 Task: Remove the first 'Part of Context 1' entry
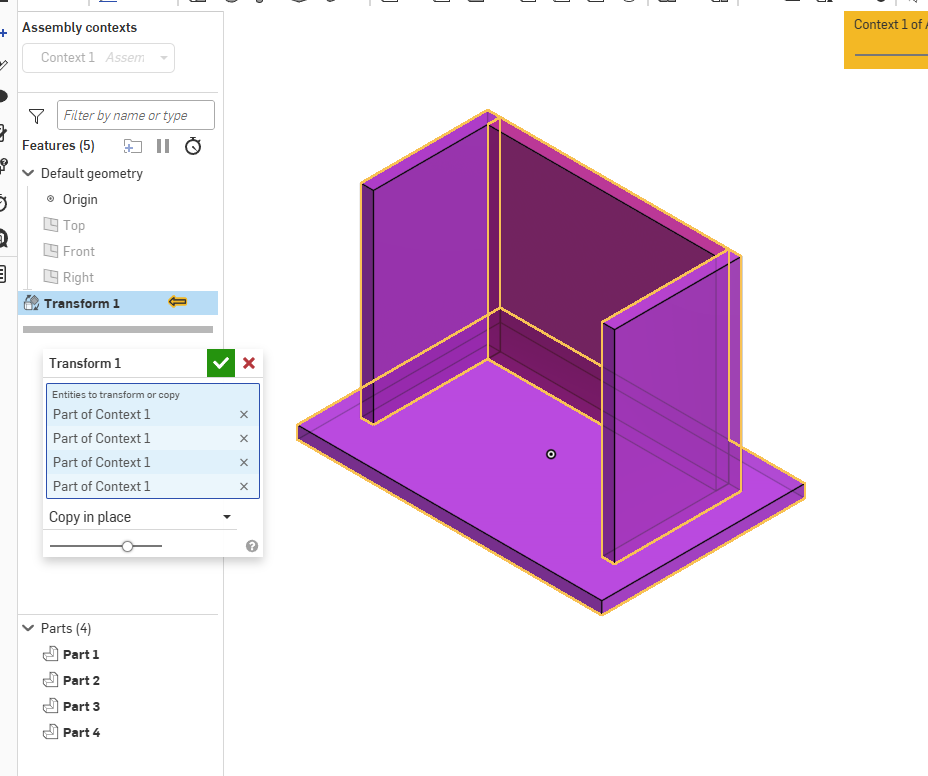(x=244, y=414)
